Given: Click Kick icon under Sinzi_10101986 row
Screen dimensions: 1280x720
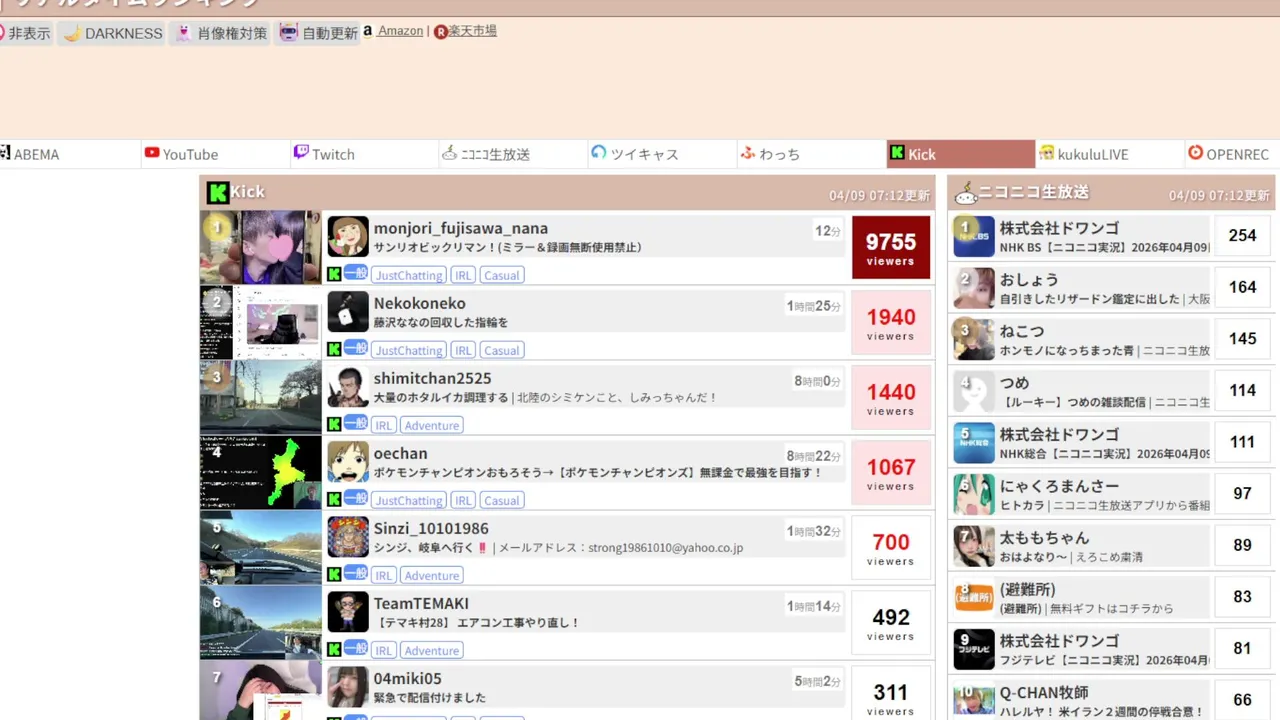Looking at the screenshot, I should point(334,574).
